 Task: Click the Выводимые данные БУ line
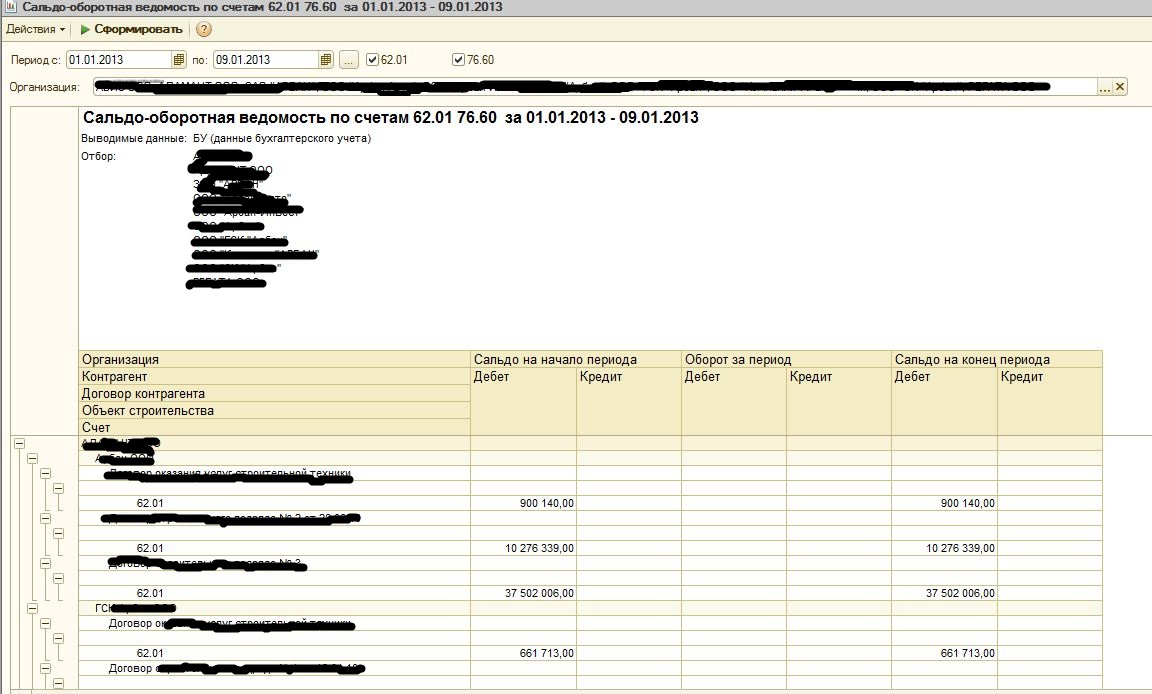click(x=226, y=138)
